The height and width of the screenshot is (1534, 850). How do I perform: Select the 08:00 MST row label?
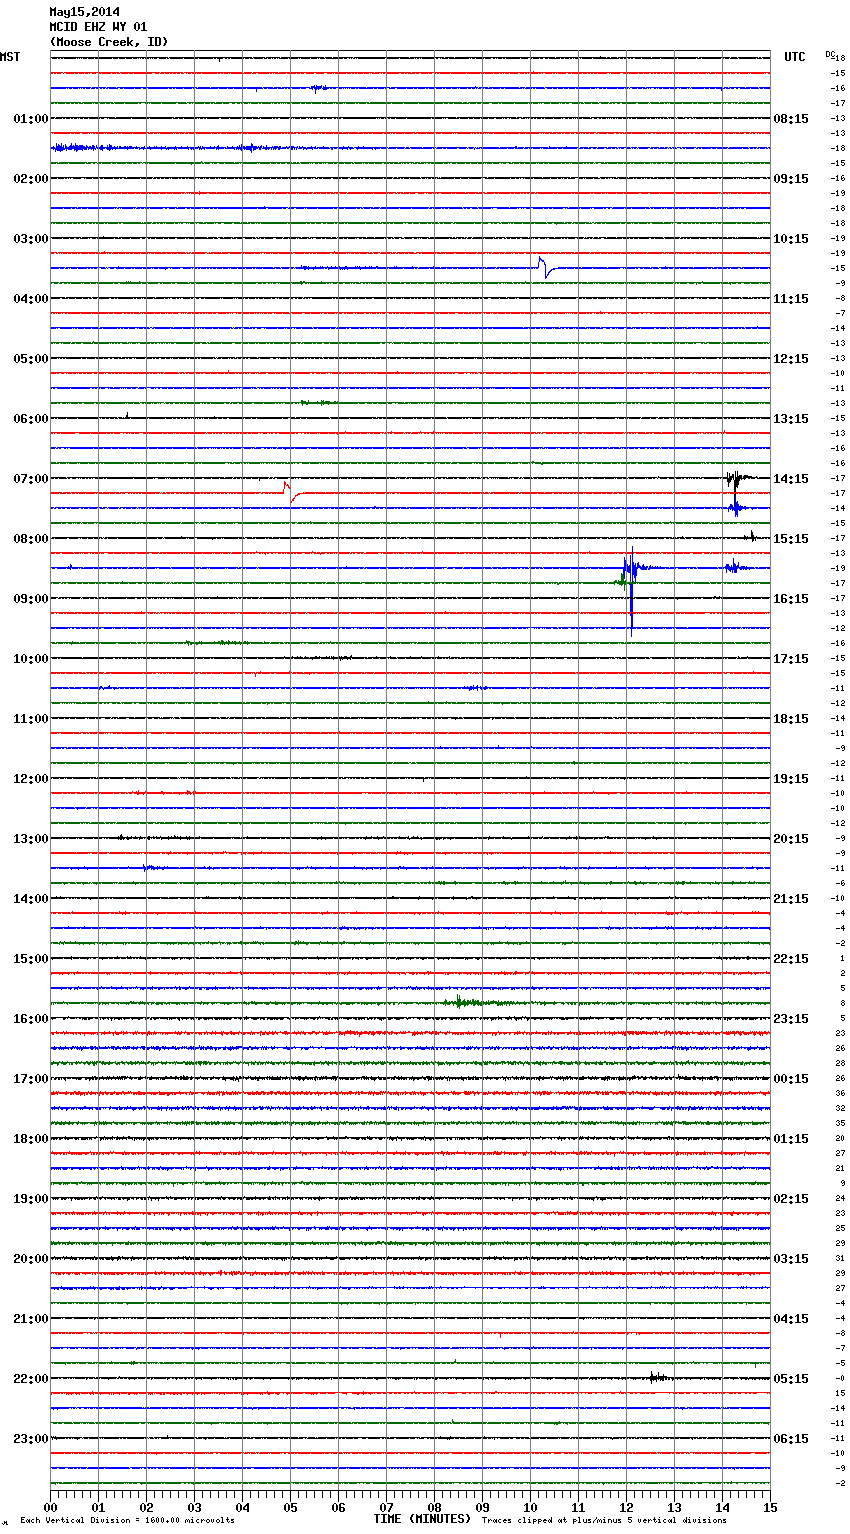tap(31, 539)
